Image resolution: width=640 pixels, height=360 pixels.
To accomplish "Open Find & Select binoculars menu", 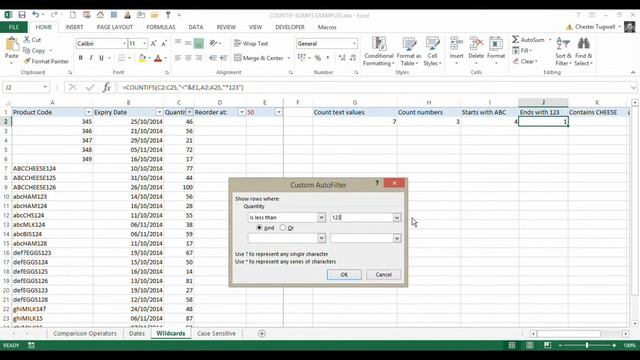I will (x=583, y=51).
